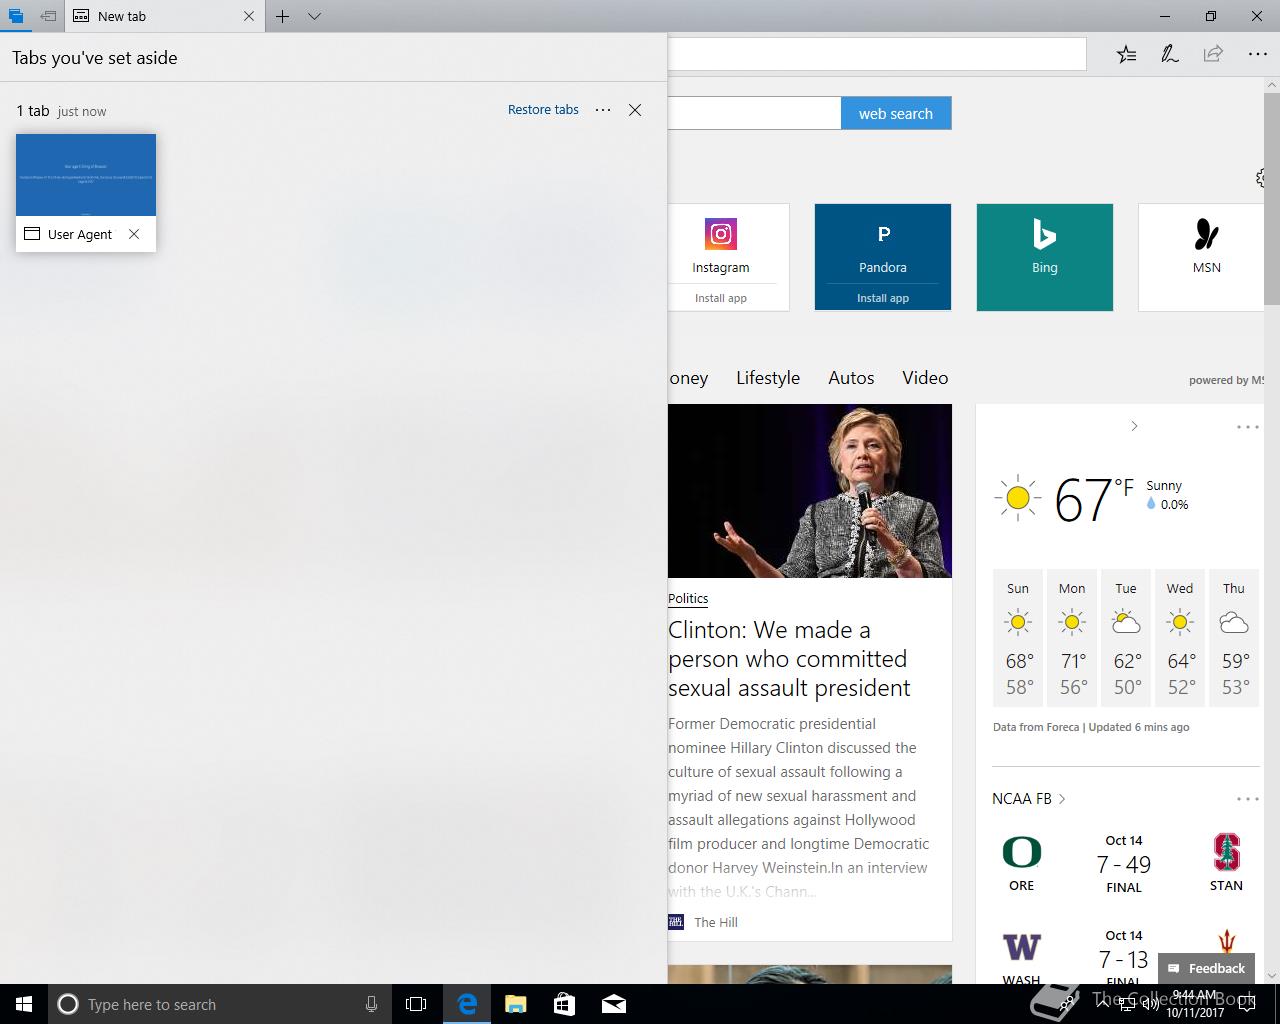
Task: Open weather card more options menu
Action: [1248, 427]
